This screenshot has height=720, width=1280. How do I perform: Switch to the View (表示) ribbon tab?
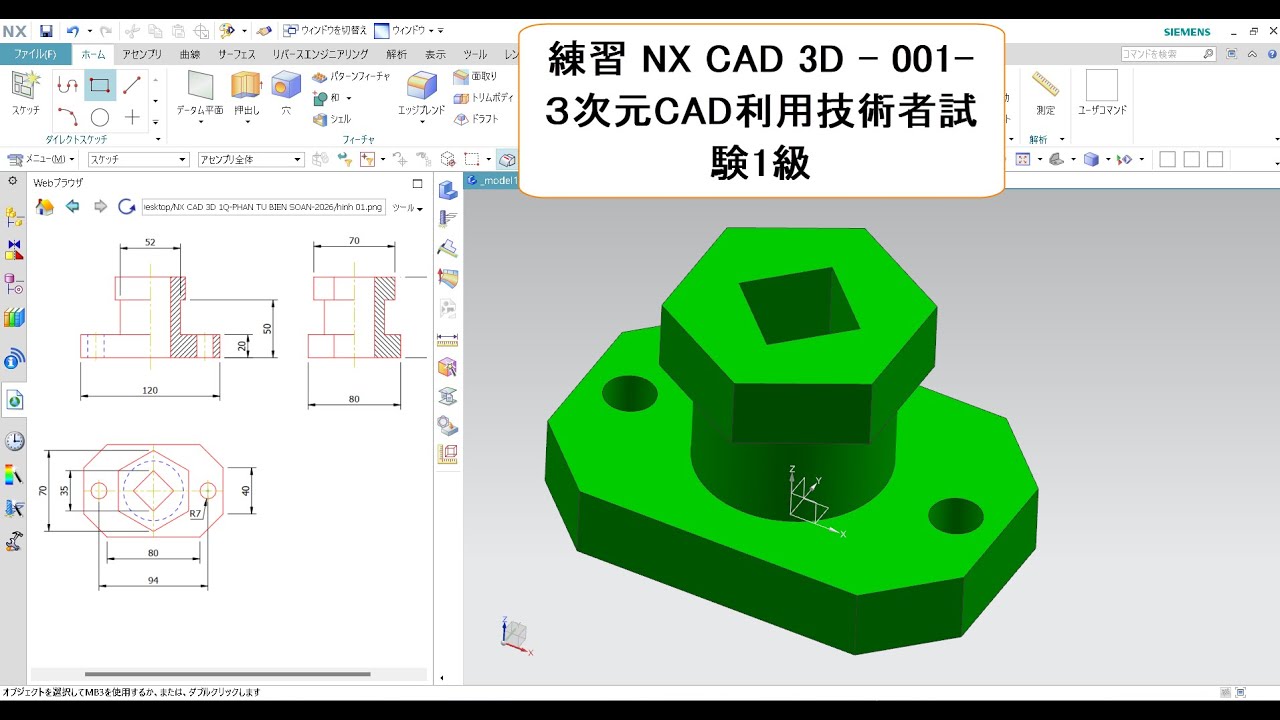click(x=435, y=54)
